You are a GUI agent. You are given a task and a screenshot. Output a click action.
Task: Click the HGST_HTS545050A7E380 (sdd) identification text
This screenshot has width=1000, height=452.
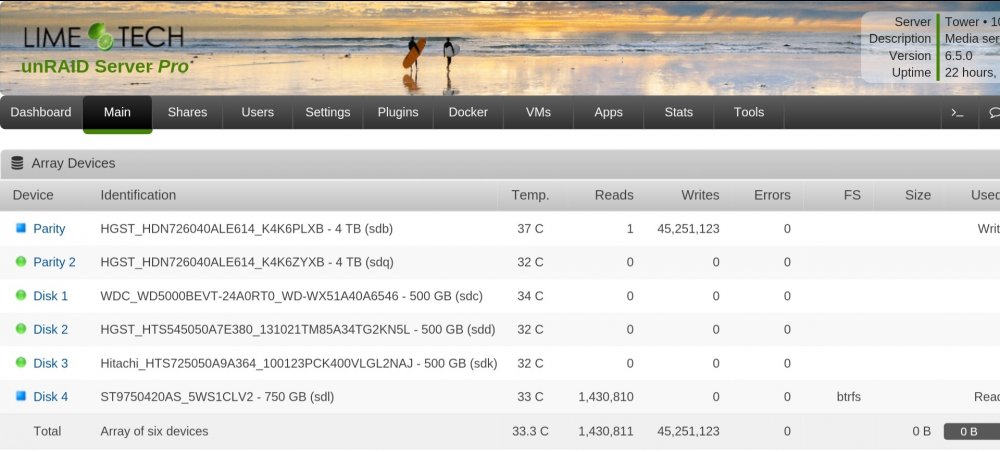point(298,330)
